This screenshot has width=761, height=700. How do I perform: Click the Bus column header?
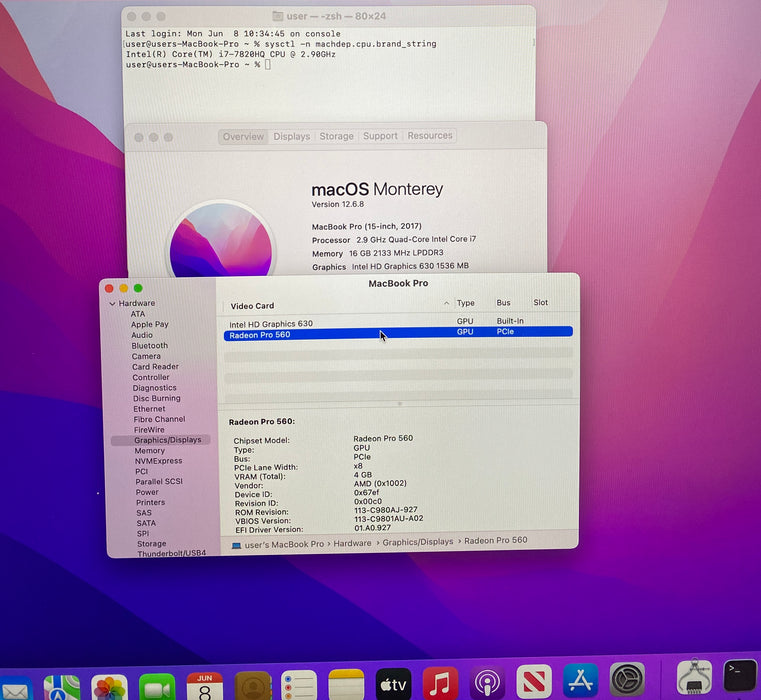pos(503,302)
